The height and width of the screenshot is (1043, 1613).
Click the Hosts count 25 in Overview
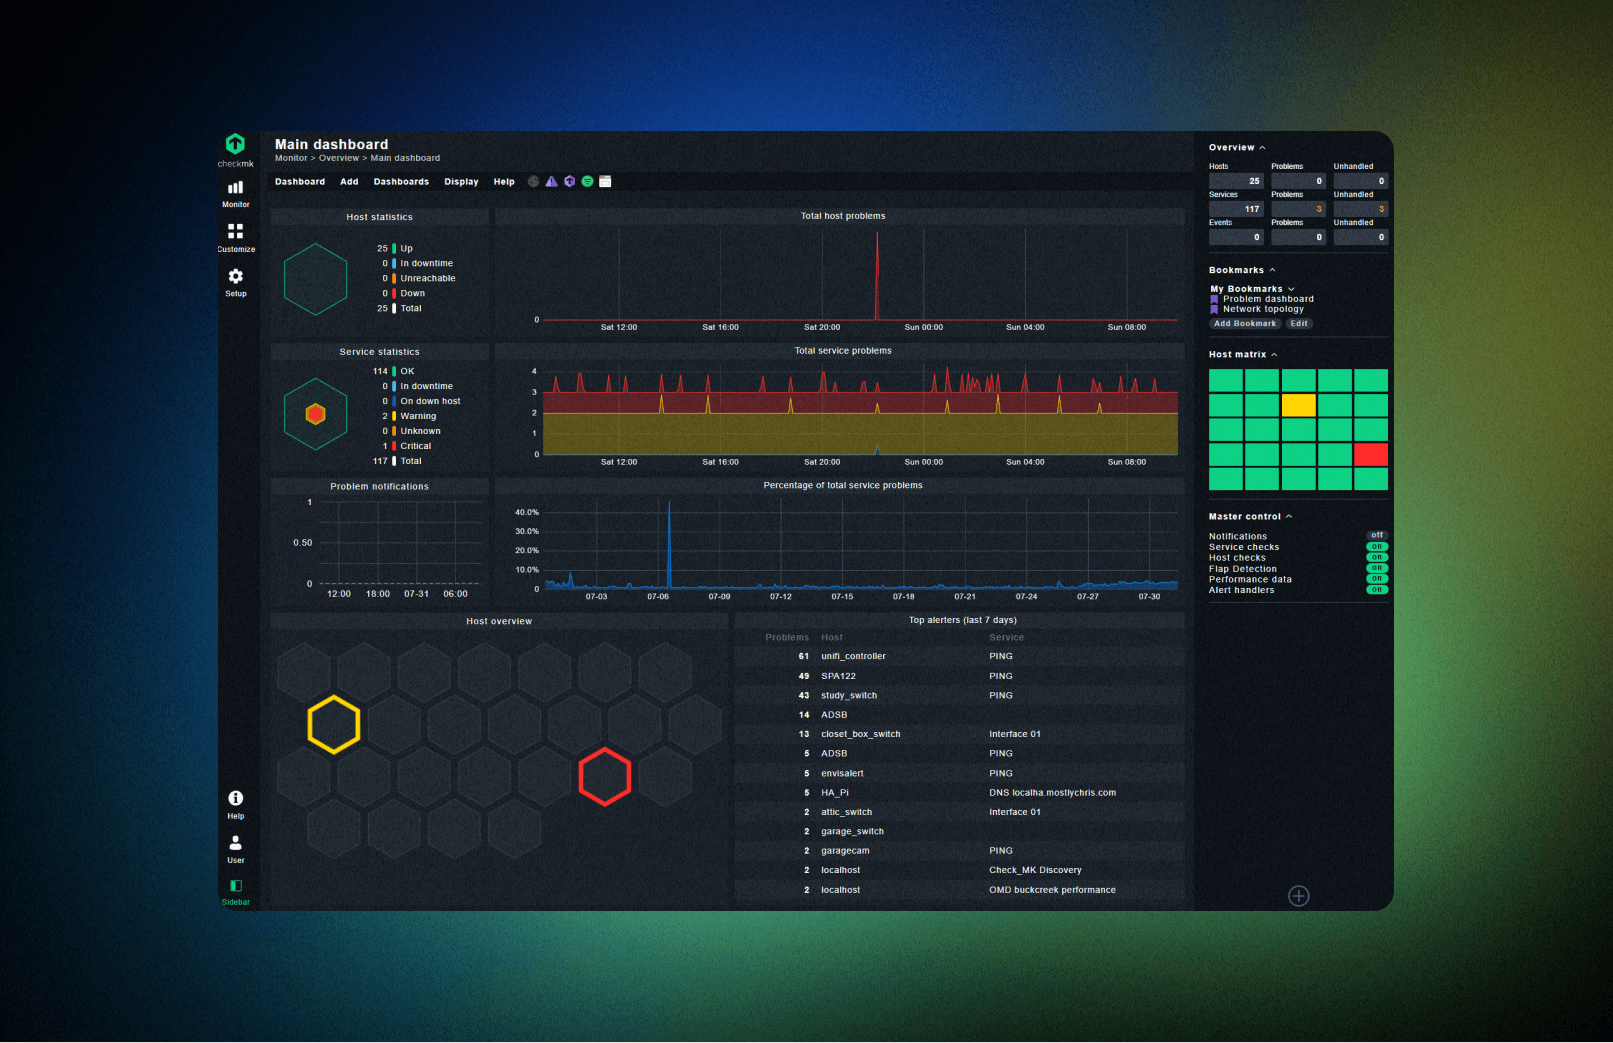click(1236, 181)
